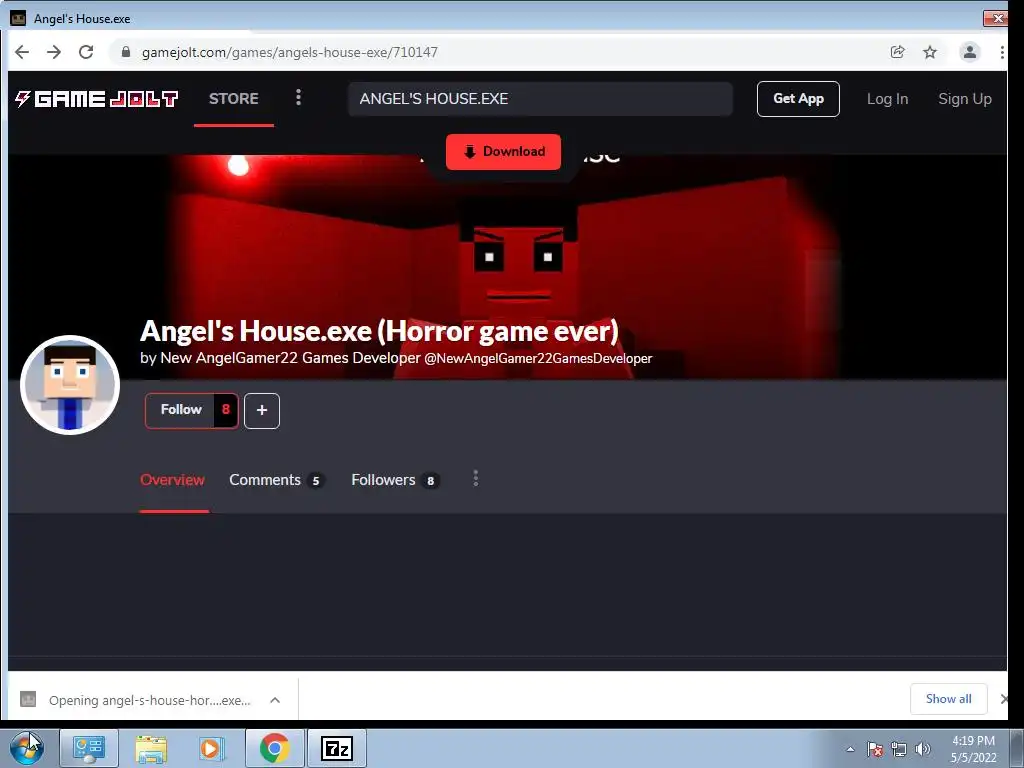Switch to the Overview tab
1024x768 pixels.
click(x=172, y=480)
